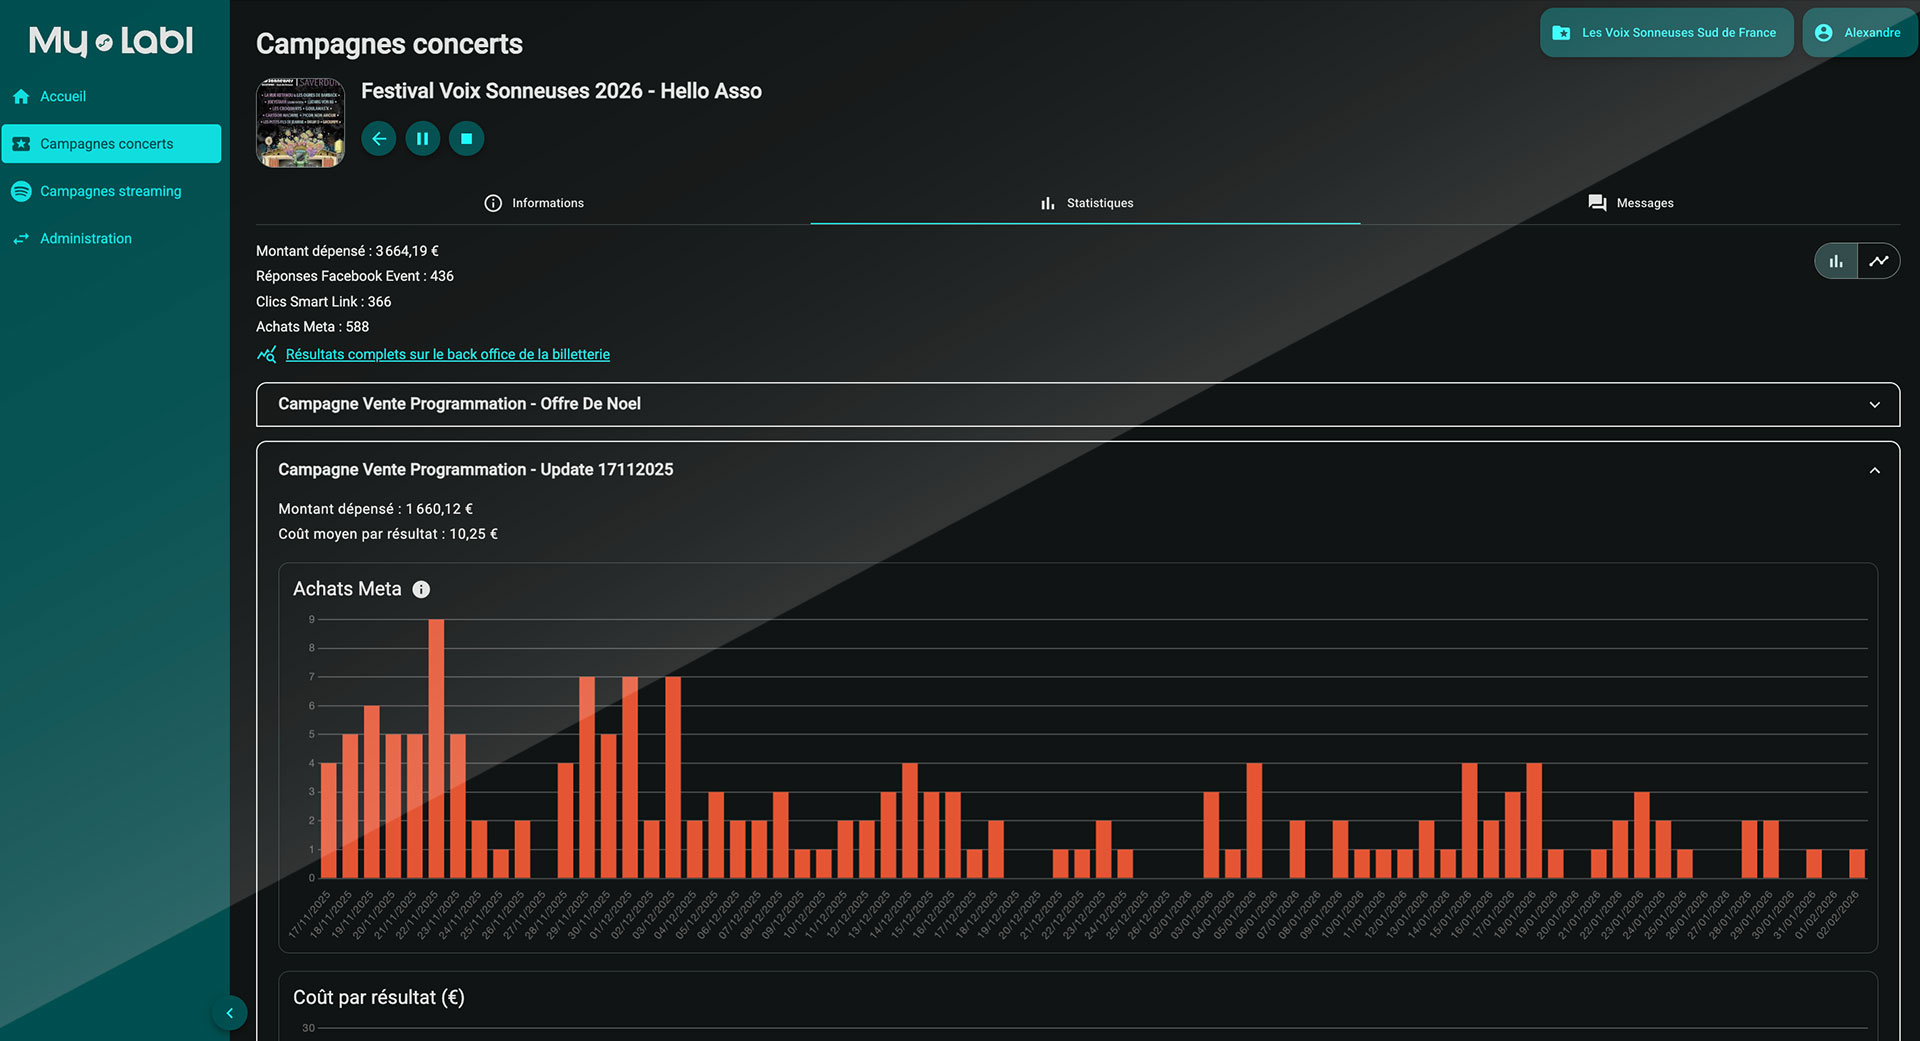Go to Administration section
1920x1041 pixels.
[85, 239]
